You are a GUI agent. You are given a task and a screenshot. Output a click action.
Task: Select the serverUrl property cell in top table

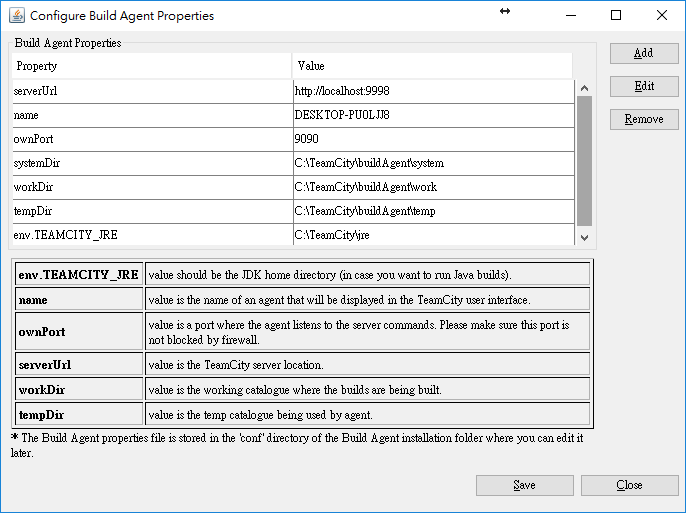153,91
